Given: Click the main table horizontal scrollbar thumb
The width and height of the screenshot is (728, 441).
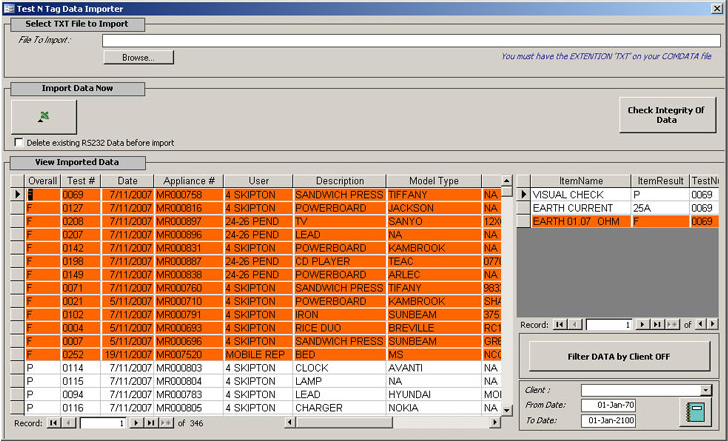Looking at the screenshot, I should tap(344, 422).
